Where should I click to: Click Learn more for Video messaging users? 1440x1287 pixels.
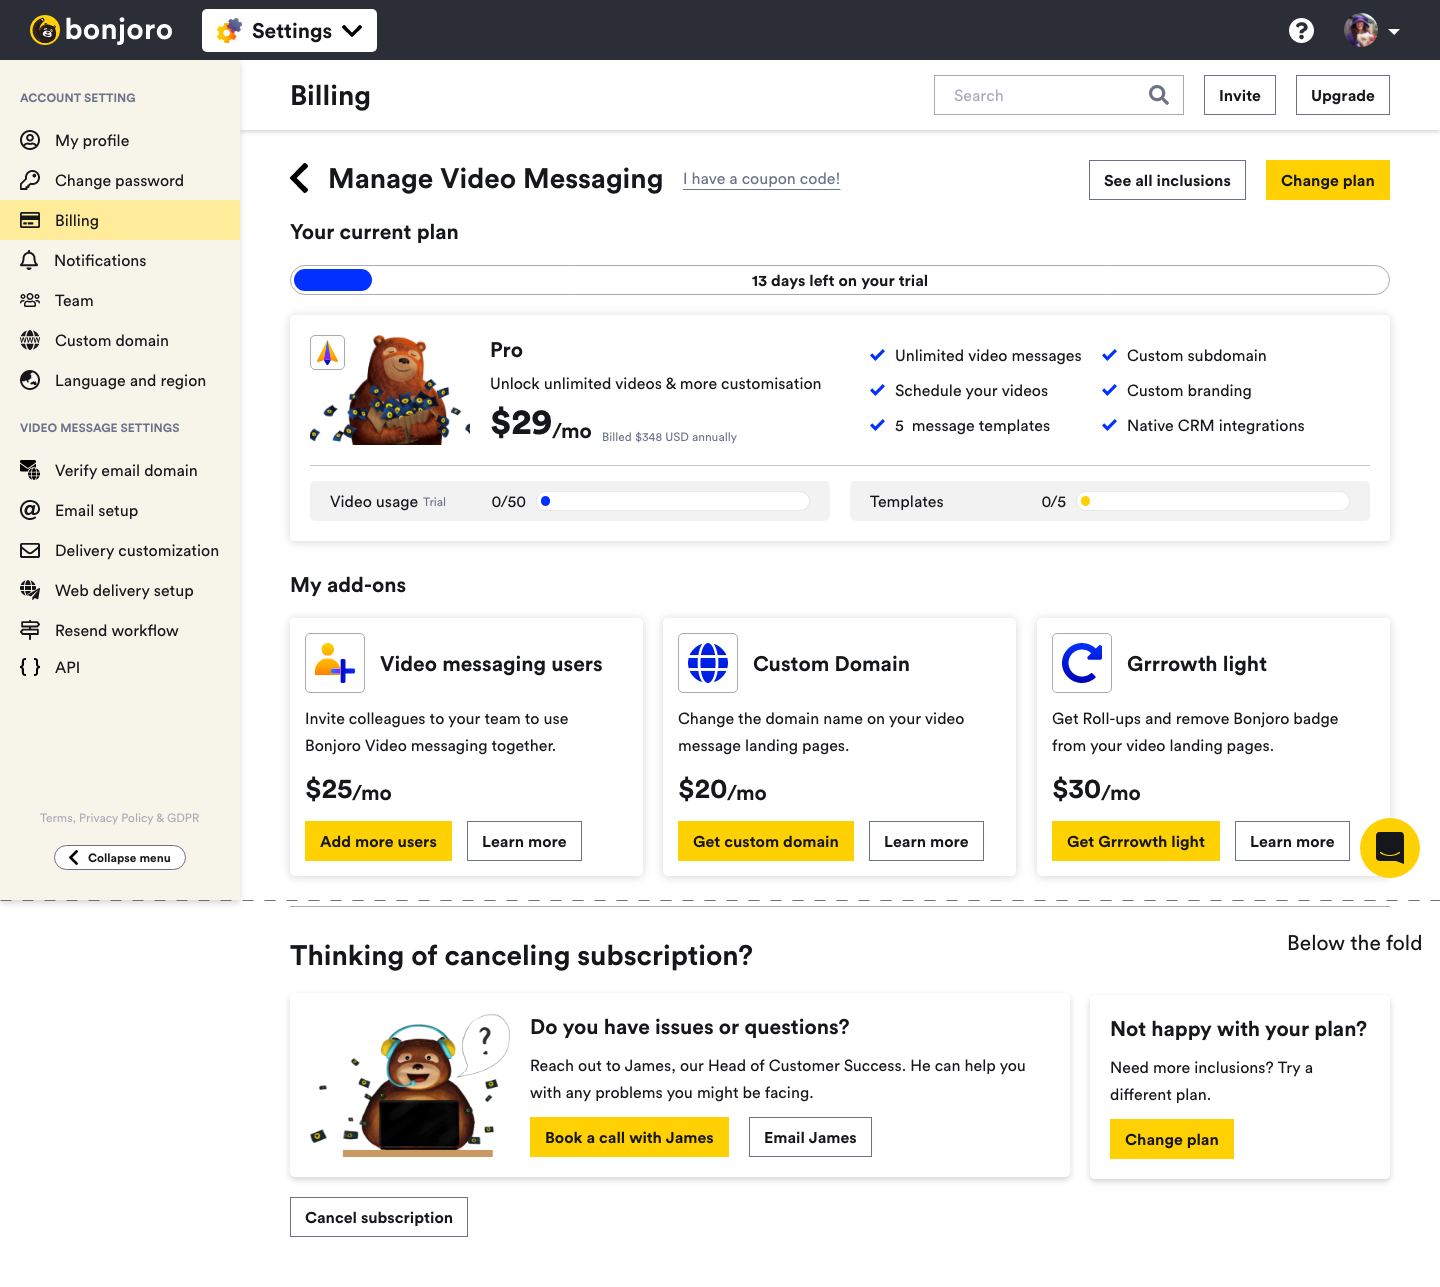point(524,841)
